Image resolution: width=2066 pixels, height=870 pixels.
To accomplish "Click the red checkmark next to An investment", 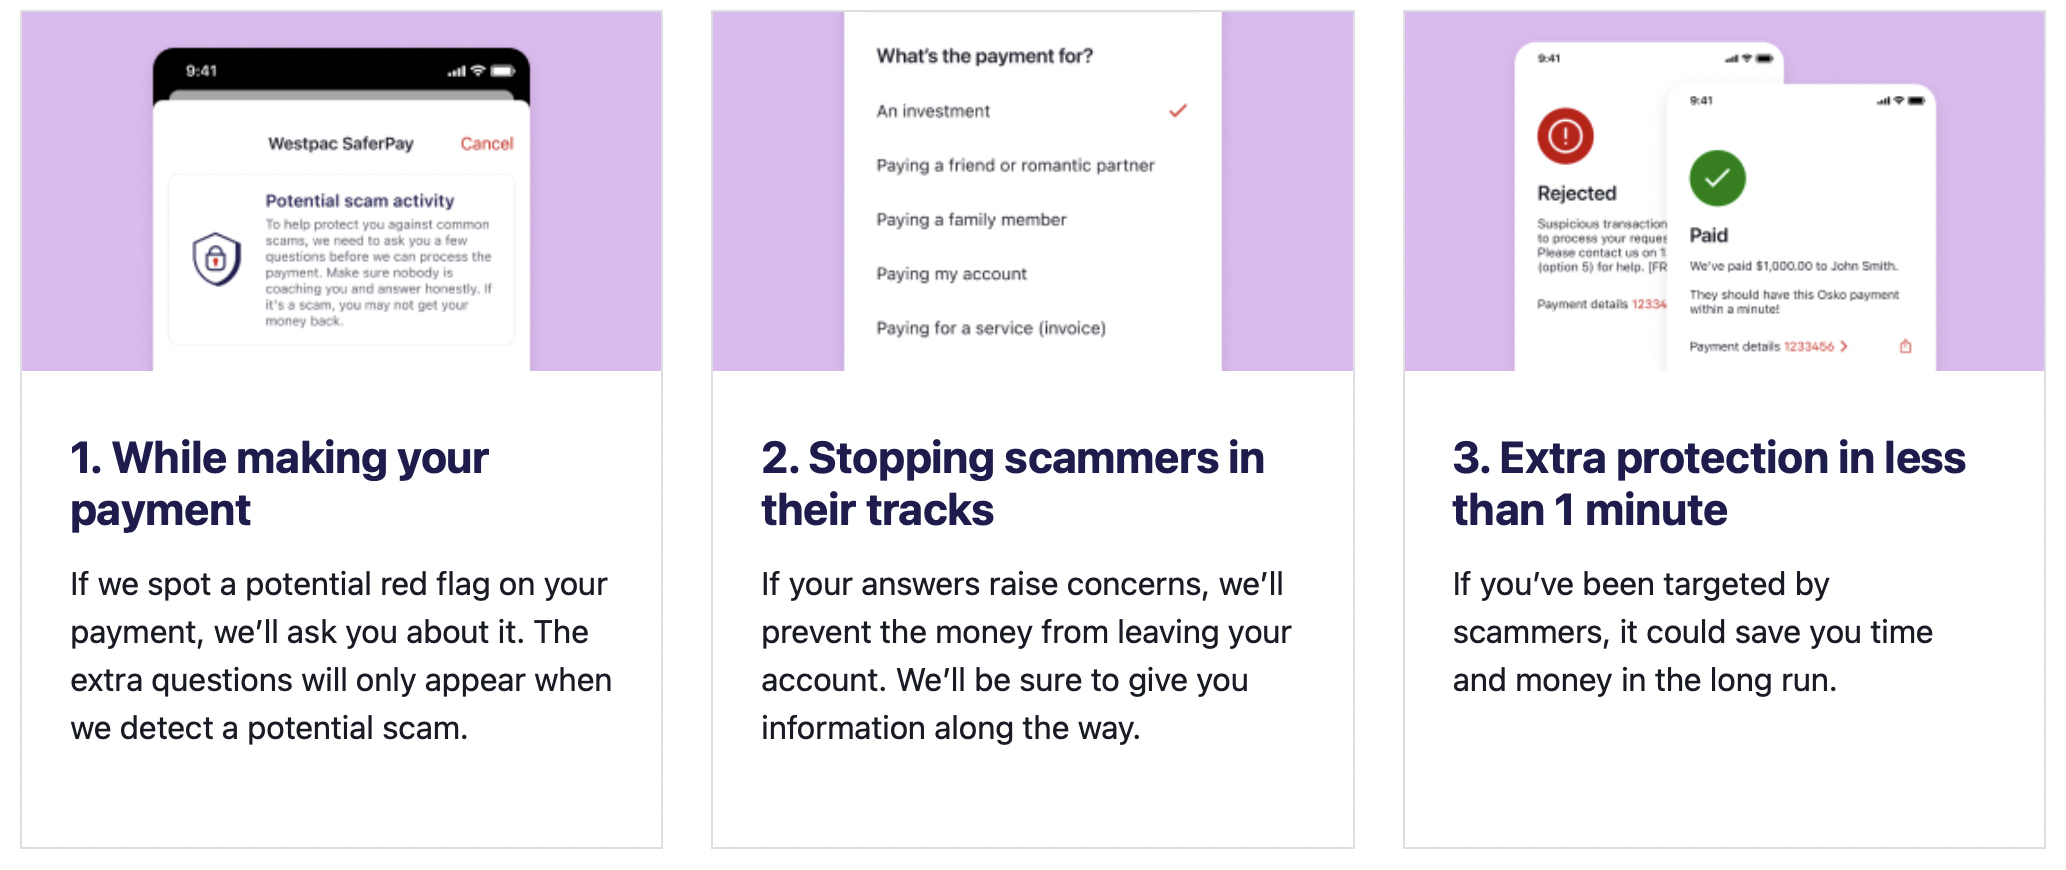I will tap(1178, 111).
